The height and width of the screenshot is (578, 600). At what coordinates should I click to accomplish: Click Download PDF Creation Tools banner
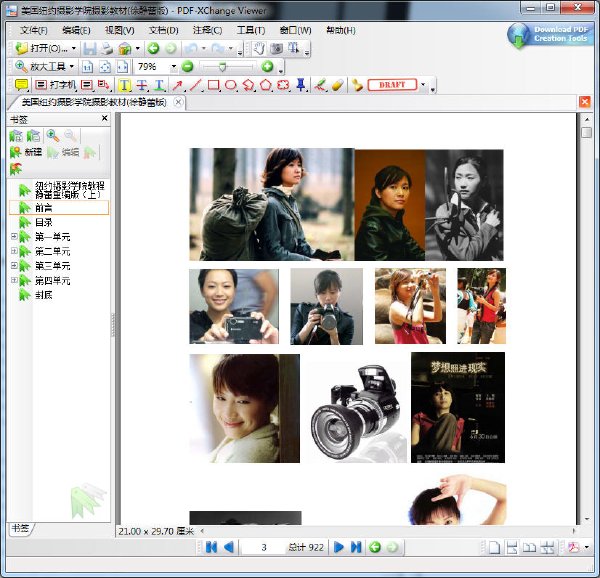pos(551,35)
